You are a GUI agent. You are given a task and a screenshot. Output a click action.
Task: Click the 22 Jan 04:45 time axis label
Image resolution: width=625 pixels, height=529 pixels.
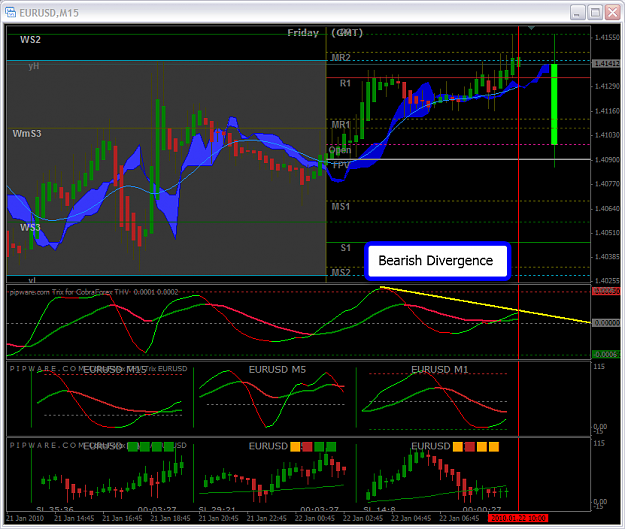(x=411, y=518)
